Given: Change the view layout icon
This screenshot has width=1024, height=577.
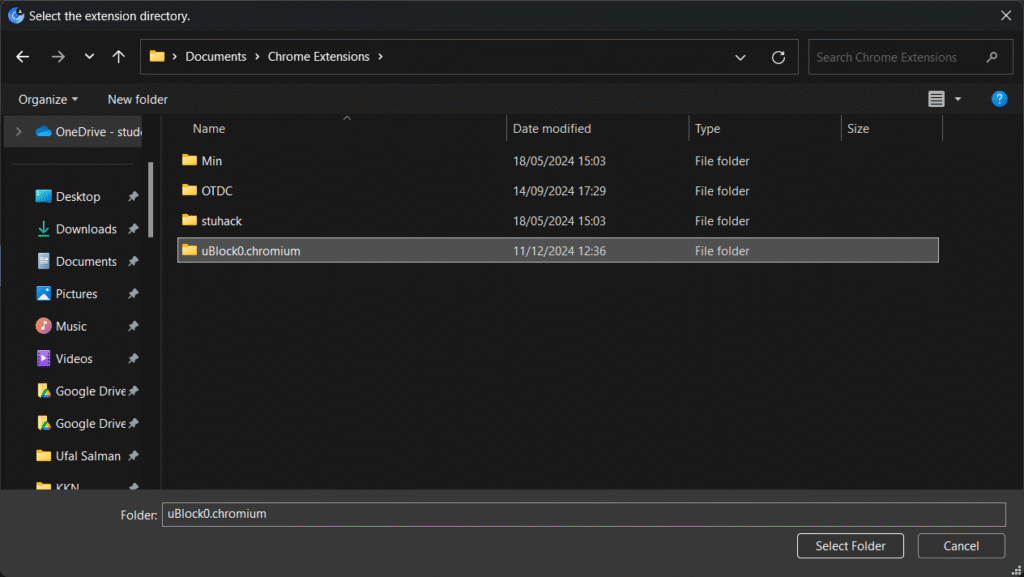Looking at the screenshot, I should pos(936,99).
